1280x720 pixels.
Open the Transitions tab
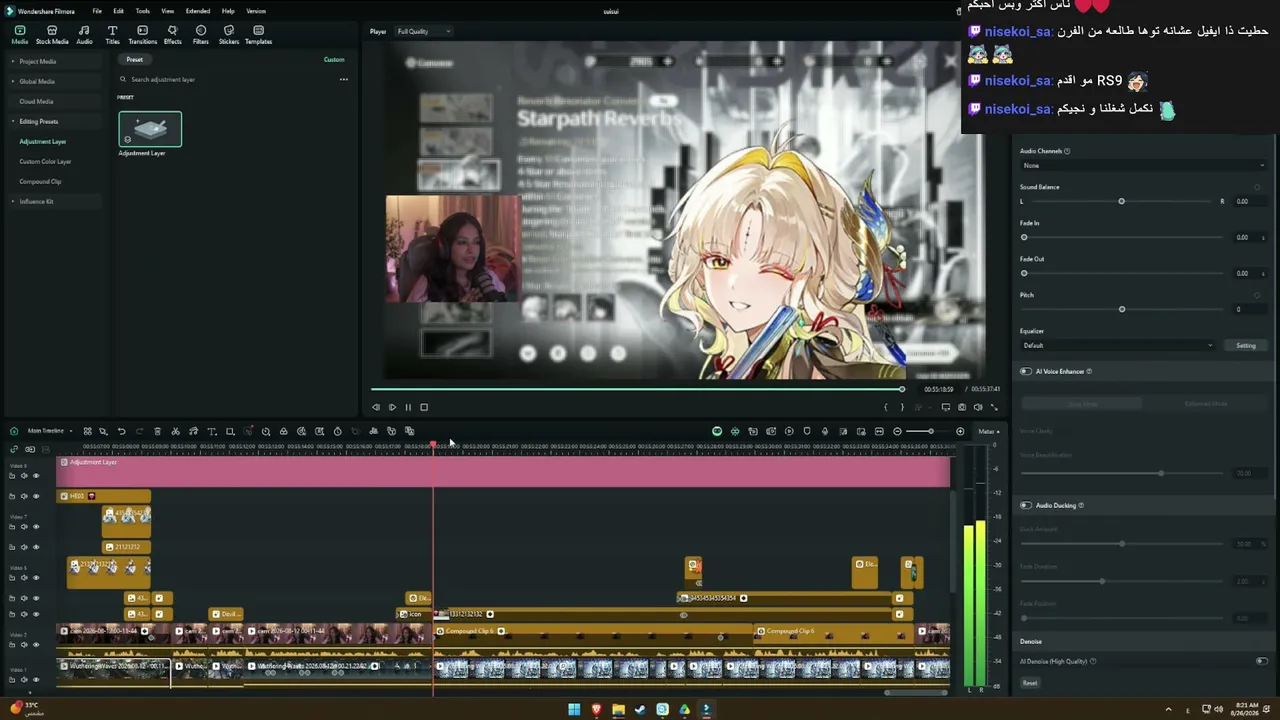[142, 35]
